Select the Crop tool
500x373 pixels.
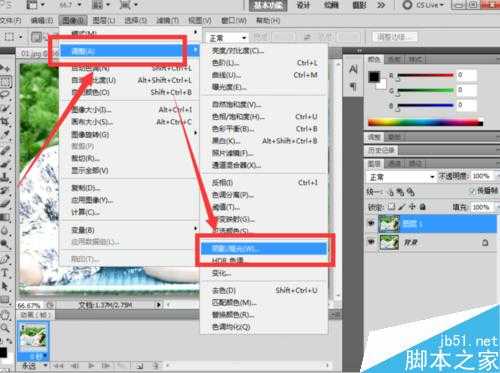(5, 121)
